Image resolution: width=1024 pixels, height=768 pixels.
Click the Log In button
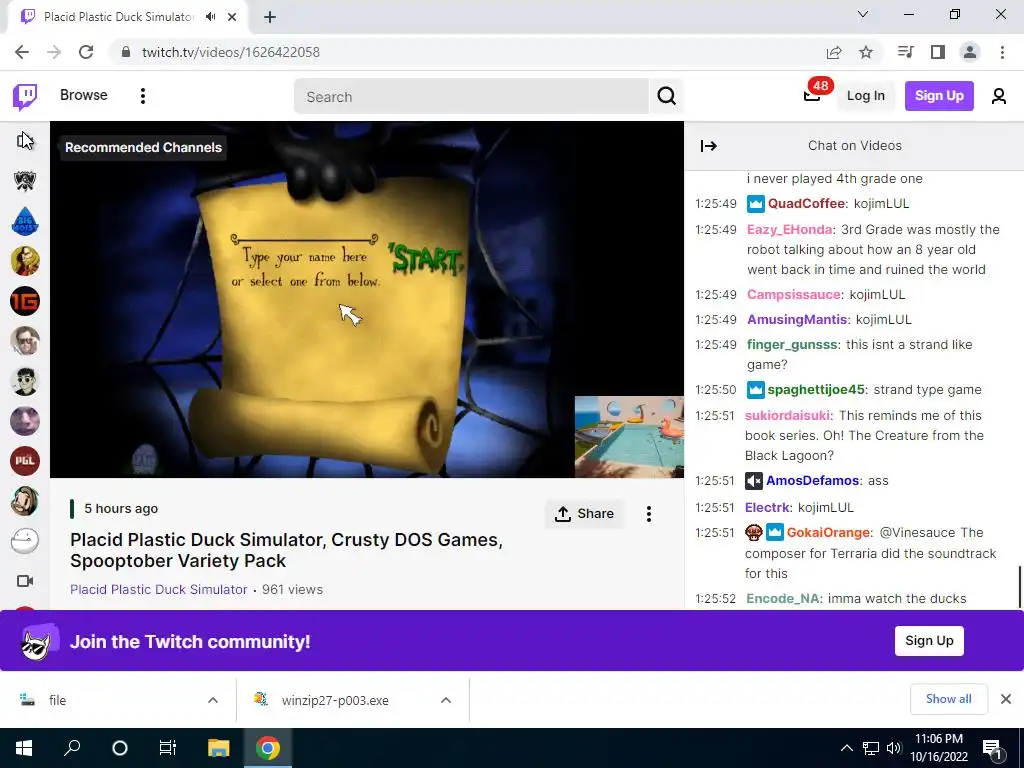pos(865,96)
